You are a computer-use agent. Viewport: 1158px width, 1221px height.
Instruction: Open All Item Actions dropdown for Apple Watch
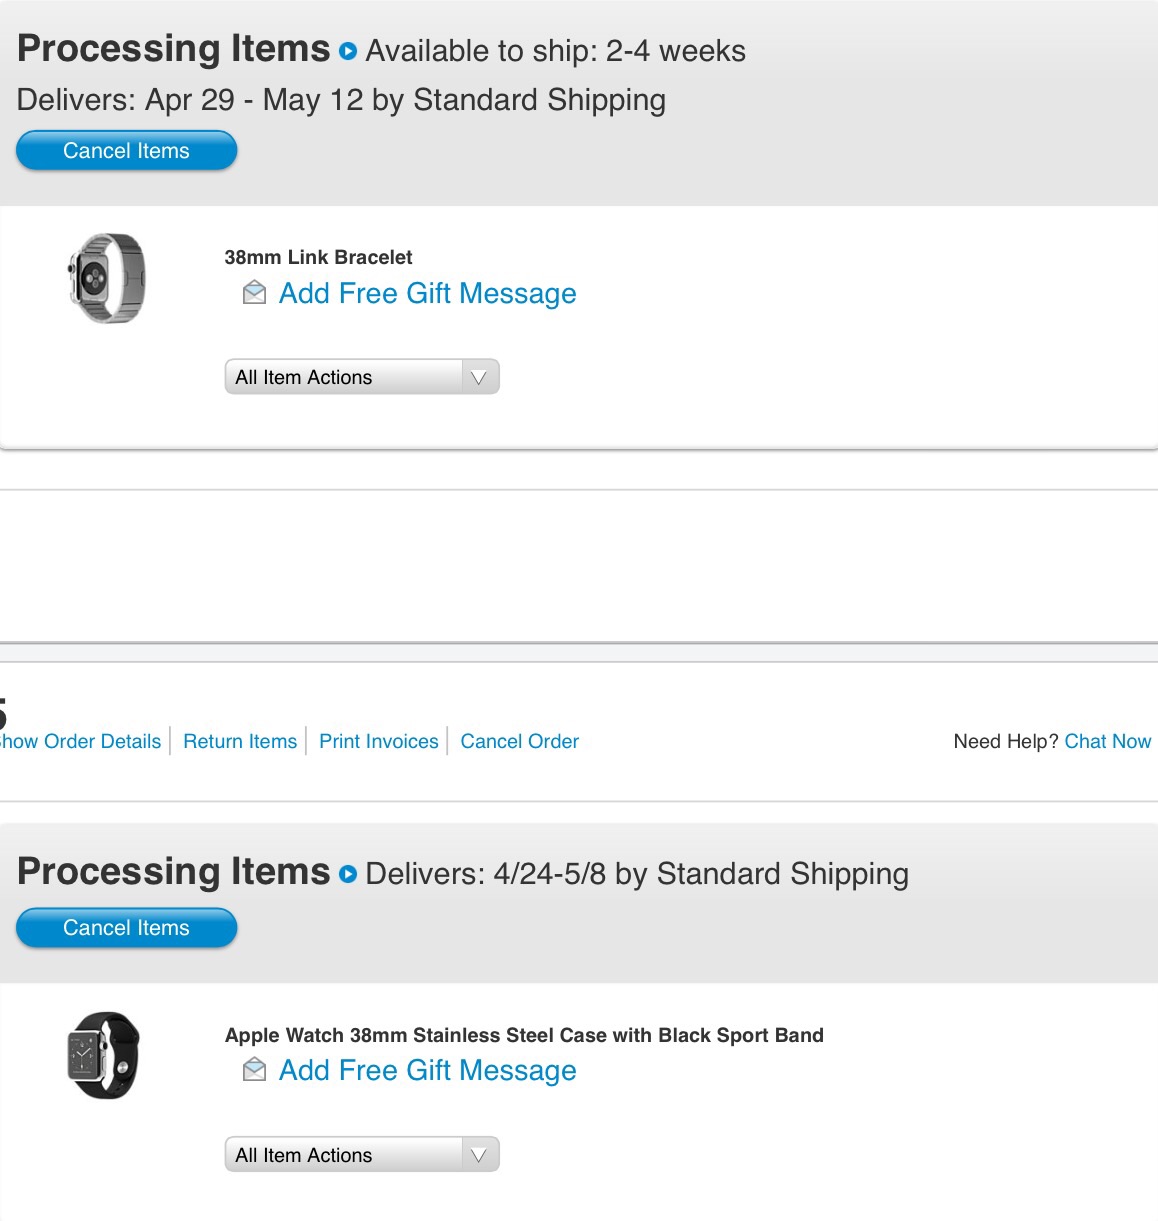coord(362,1155)
